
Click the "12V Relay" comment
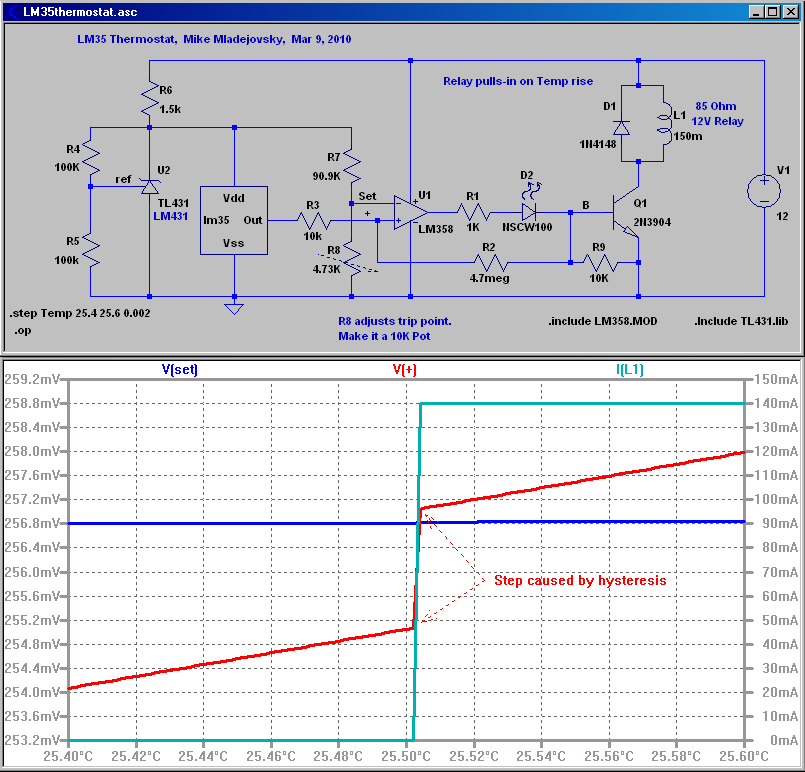click(717, 121)
